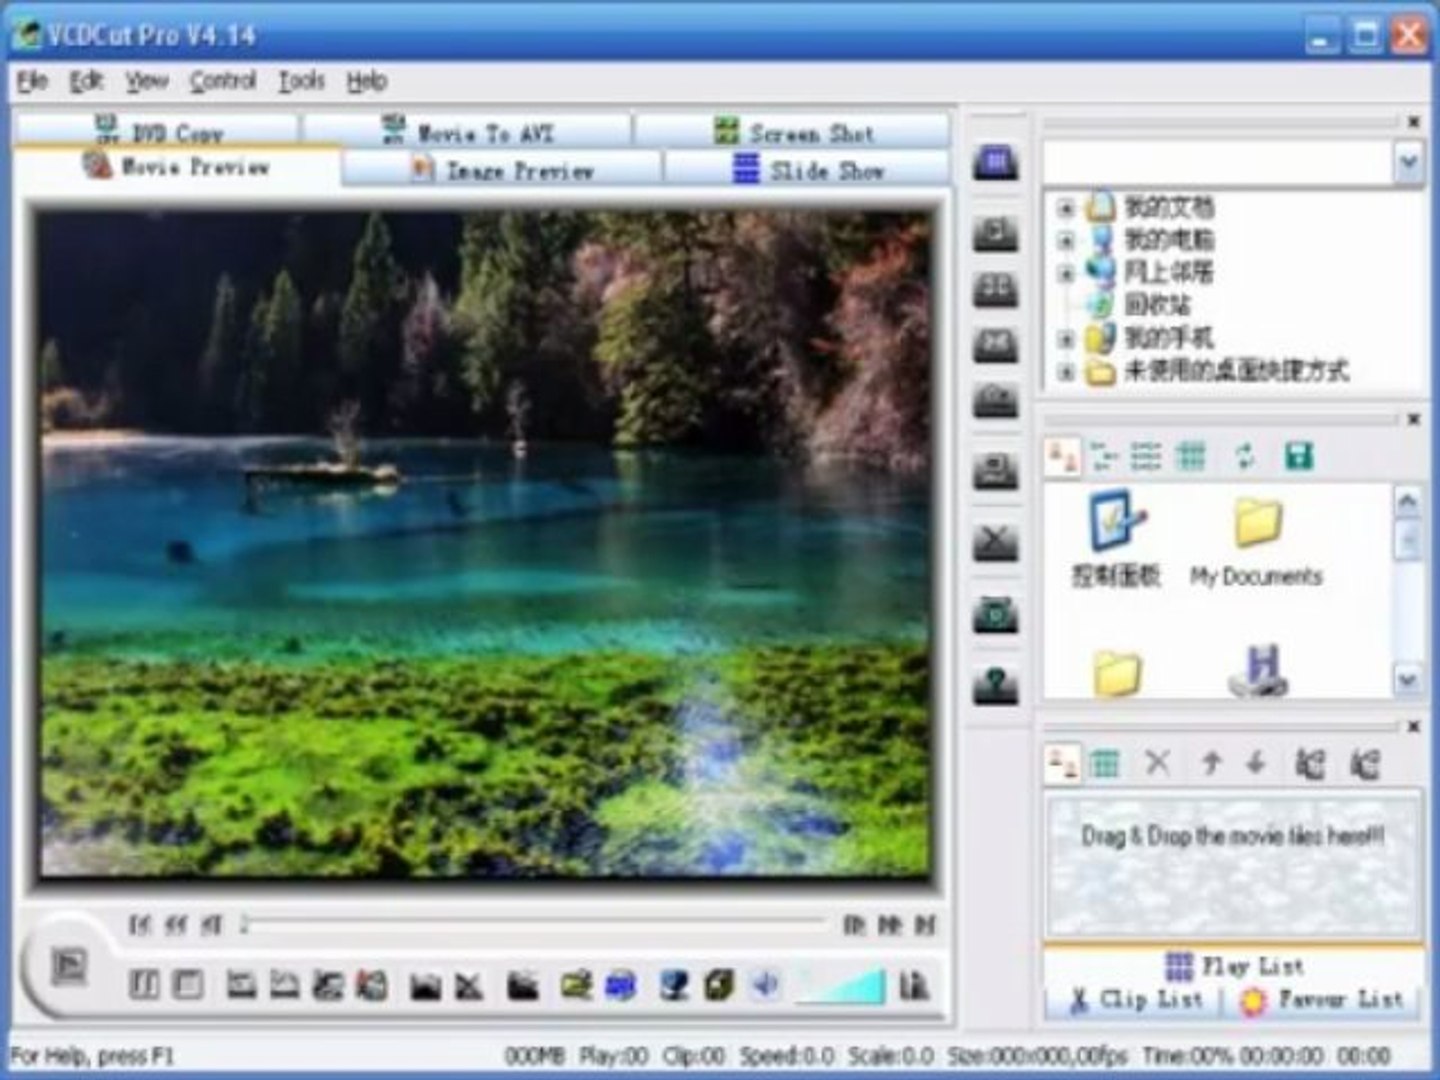Open the Tools menu
The image size is (1440, 1080).
point(301,81)
